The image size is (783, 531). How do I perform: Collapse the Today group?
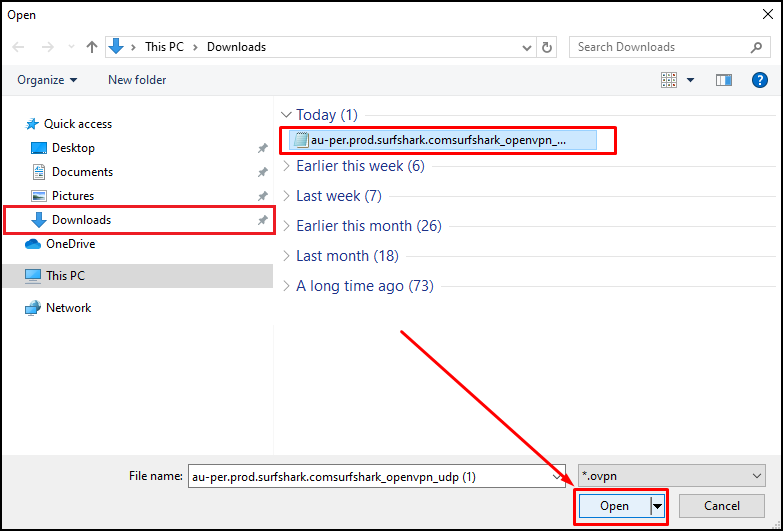(287, 115)
